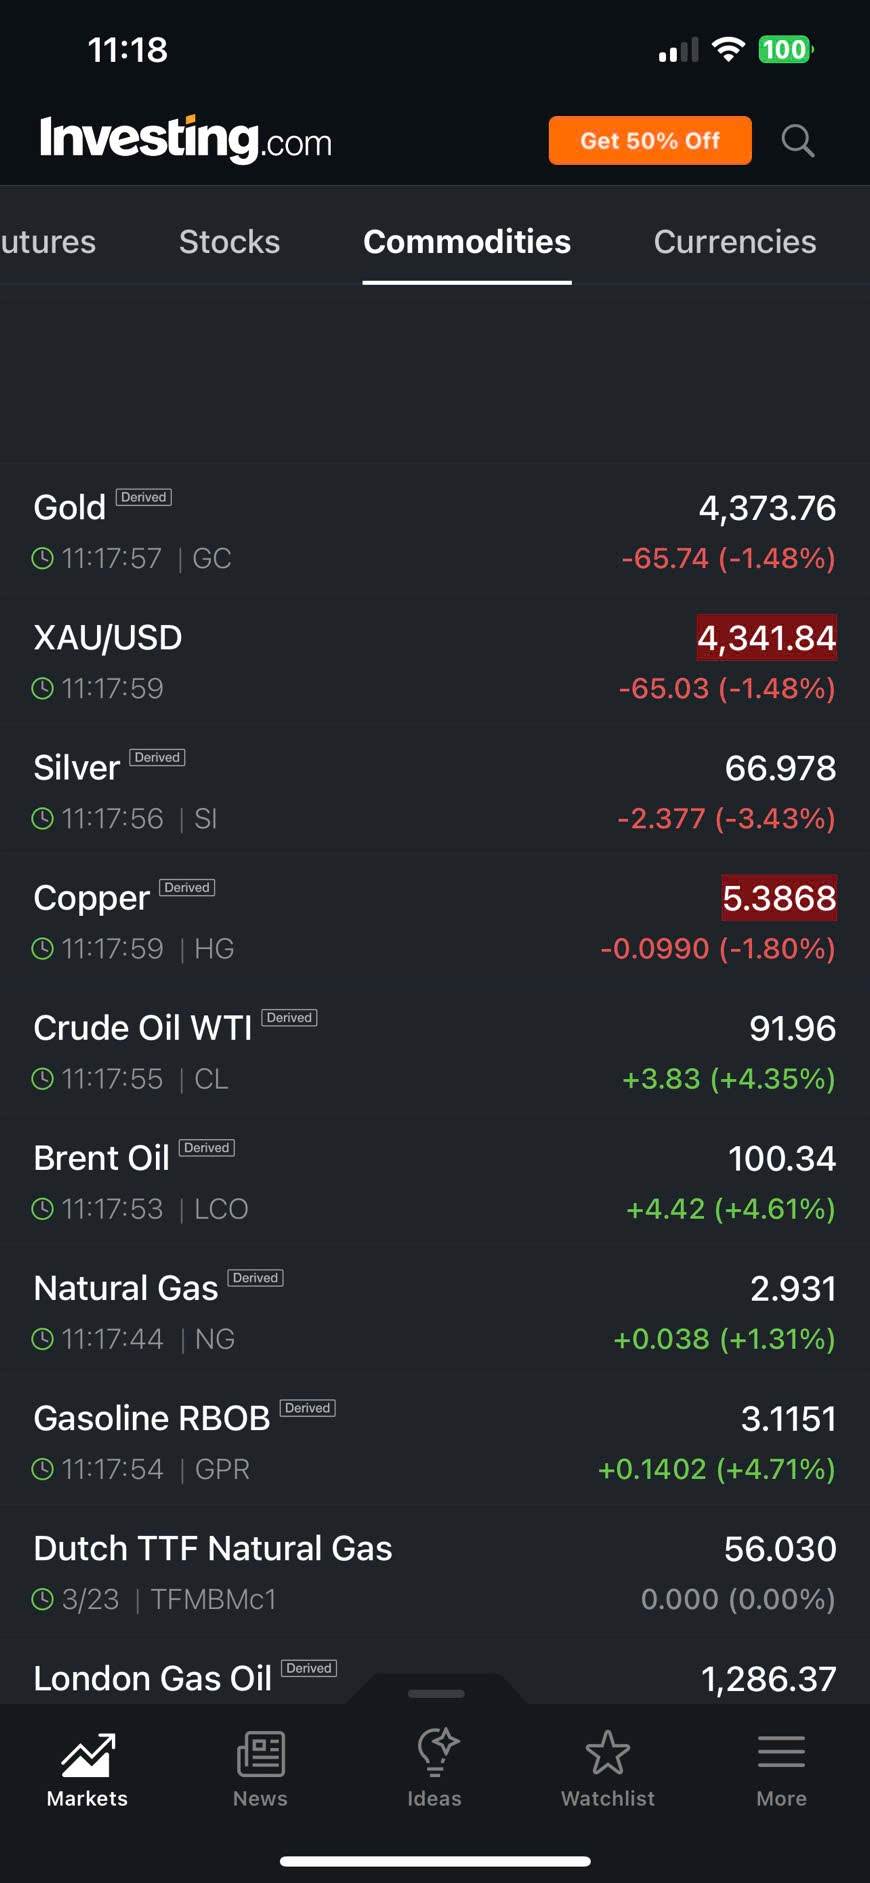Select the Commodities tab
This screenshot has height=1883, width=870.
[467, 242]
